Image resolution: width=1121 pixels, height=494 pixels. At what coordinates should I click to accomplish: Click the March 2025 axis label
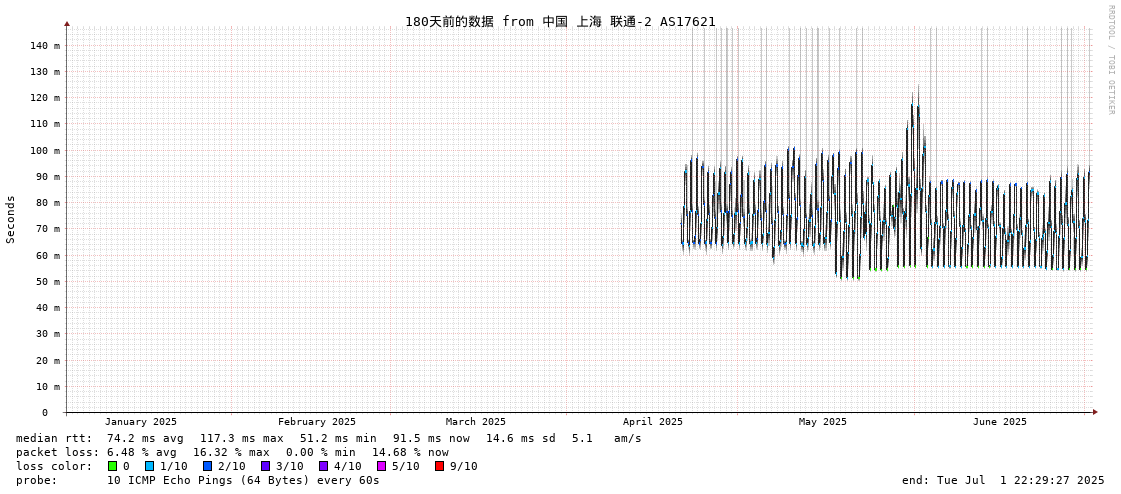475,422
